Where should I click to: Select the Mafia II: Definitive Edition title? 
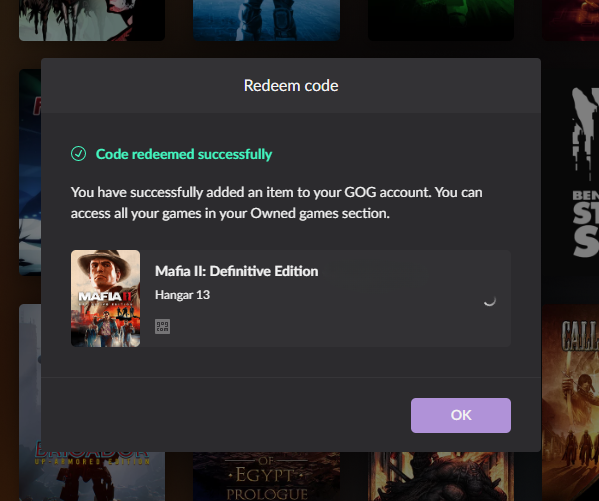236,271
